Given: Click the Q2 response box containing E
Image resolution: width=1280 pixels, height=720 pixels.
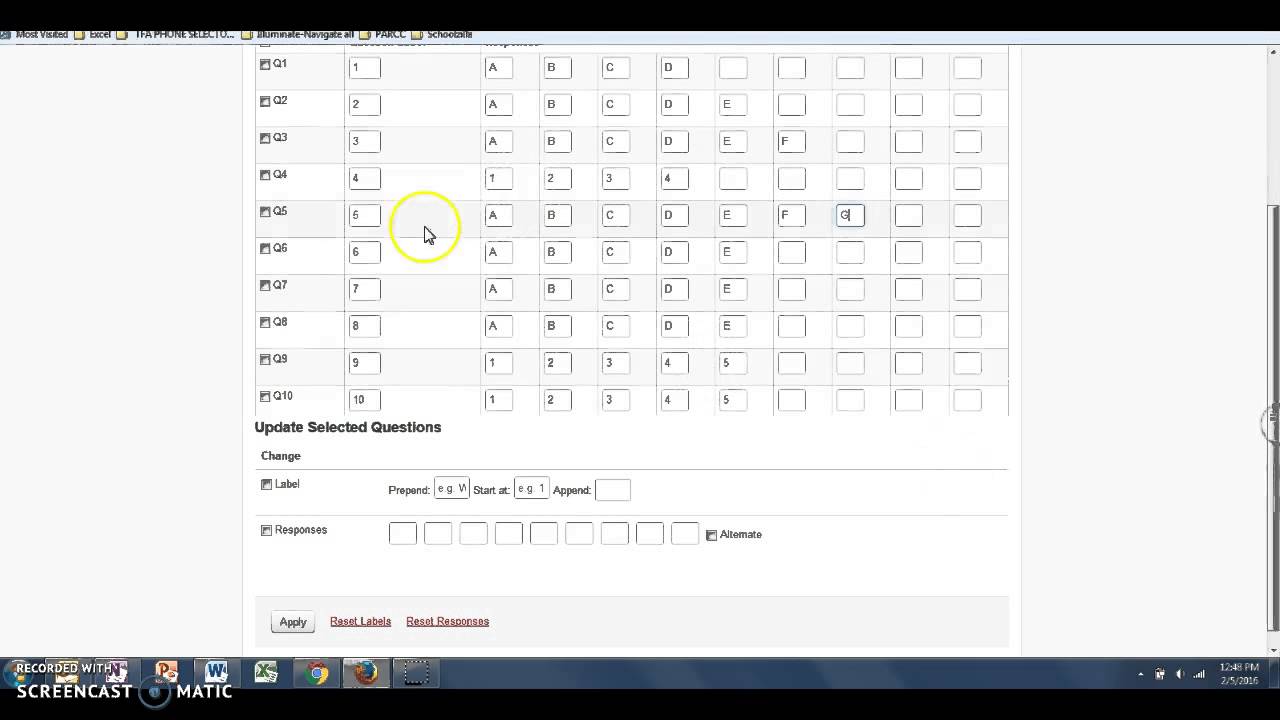Looking at the screenshot, I should pos(733,104).
